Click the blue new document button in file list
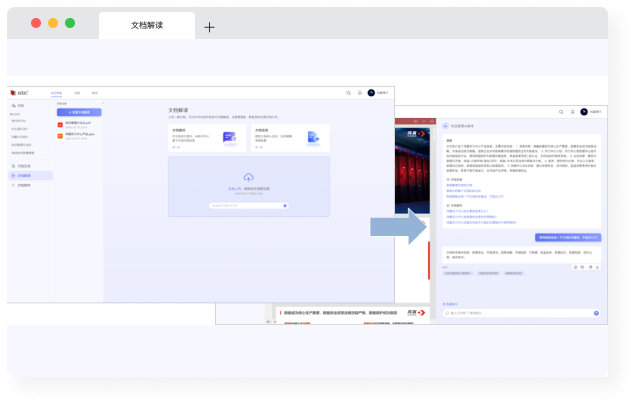The height and width of the screenshot is (404, 635). coord(78,112)
